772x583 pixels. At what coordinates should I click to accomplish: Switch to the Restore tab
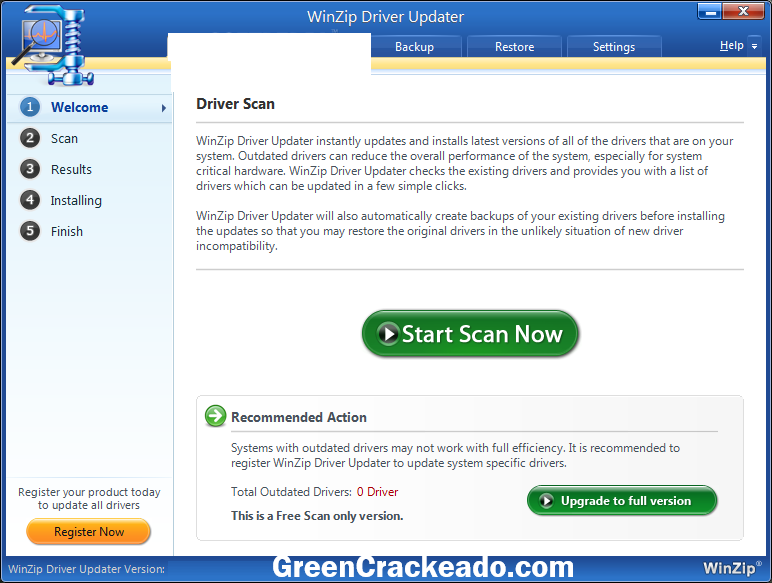[514, 47]
